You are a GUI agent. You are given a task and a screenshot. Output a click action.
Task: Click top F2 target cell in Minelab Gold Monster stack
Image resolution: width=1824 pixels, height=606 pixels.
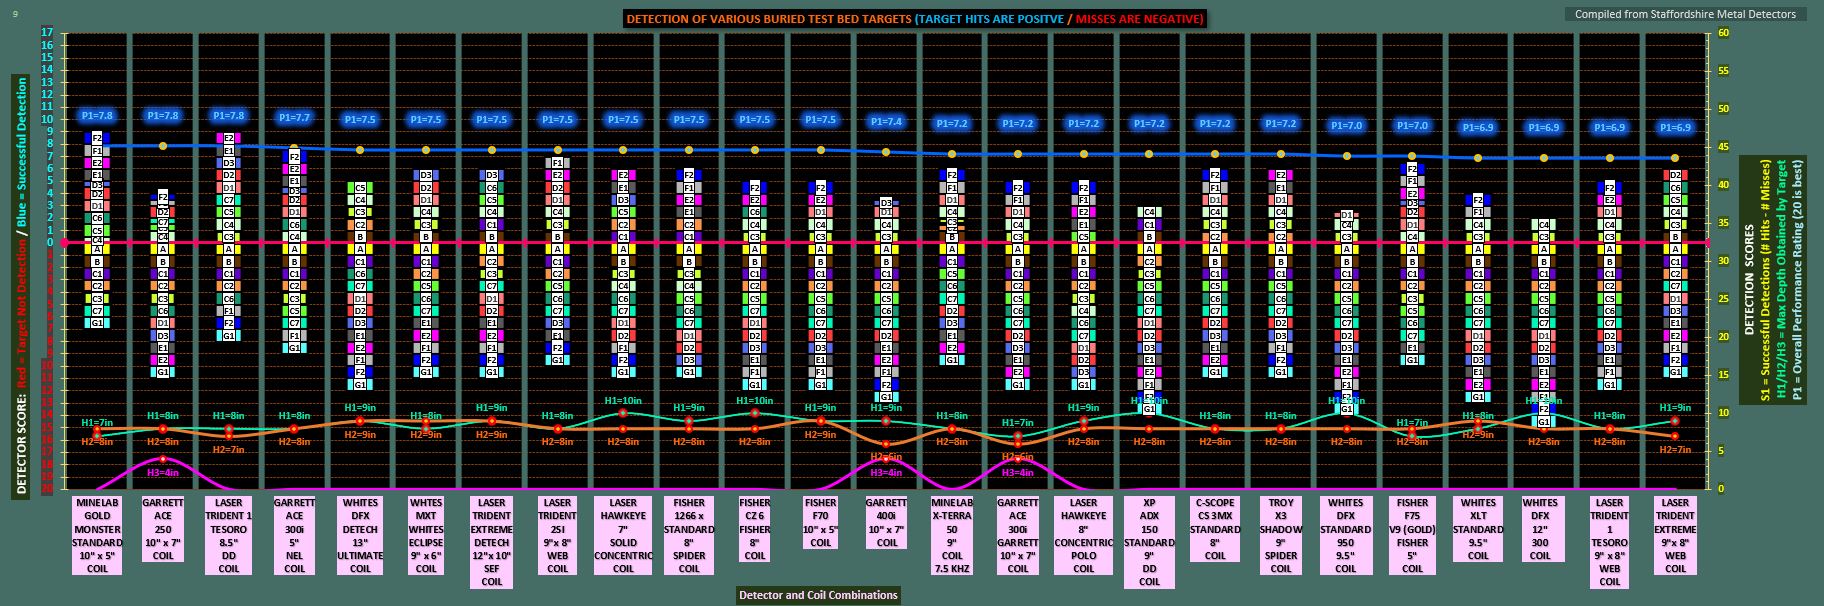point(97,137)
